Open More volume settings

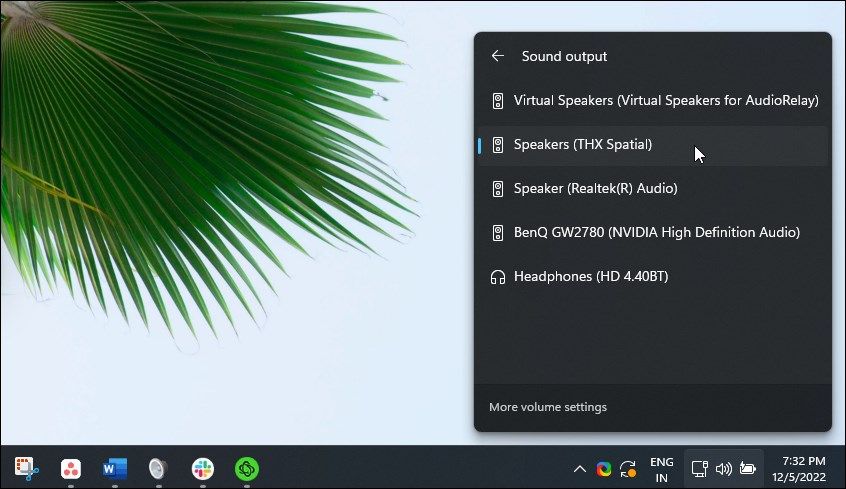(548, 407)
